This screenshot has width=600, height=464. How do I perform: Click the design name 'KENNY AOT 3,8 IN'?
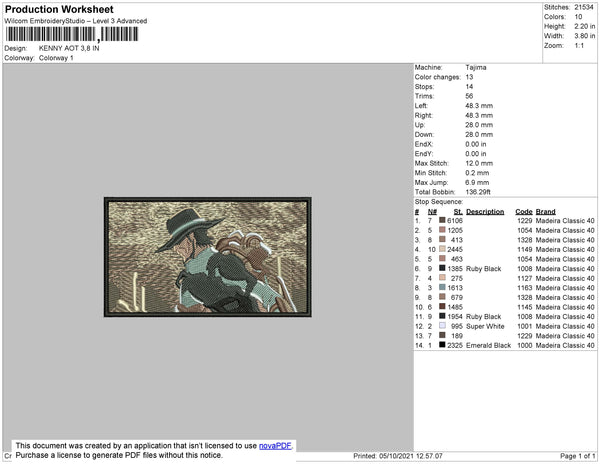[x=69, y=48]
